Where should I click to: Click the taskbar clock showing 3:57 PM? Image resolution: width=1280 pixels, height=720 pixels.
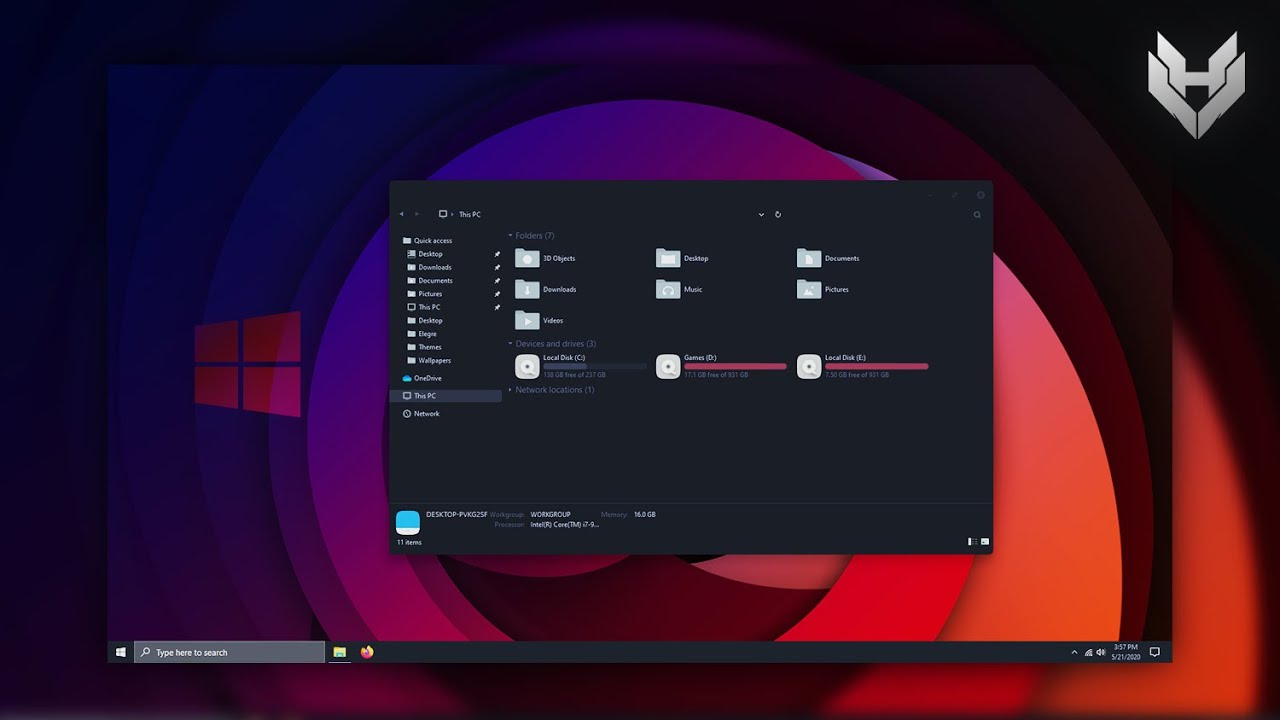coord(1125,652)
